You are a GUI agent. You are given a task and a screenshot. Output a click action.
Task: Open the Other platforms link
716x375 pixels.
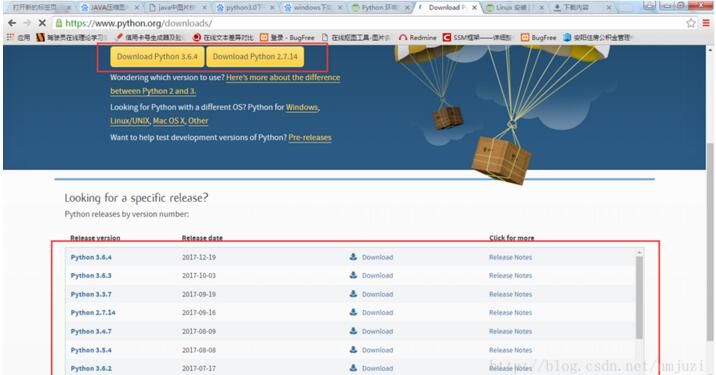[198, 121]
